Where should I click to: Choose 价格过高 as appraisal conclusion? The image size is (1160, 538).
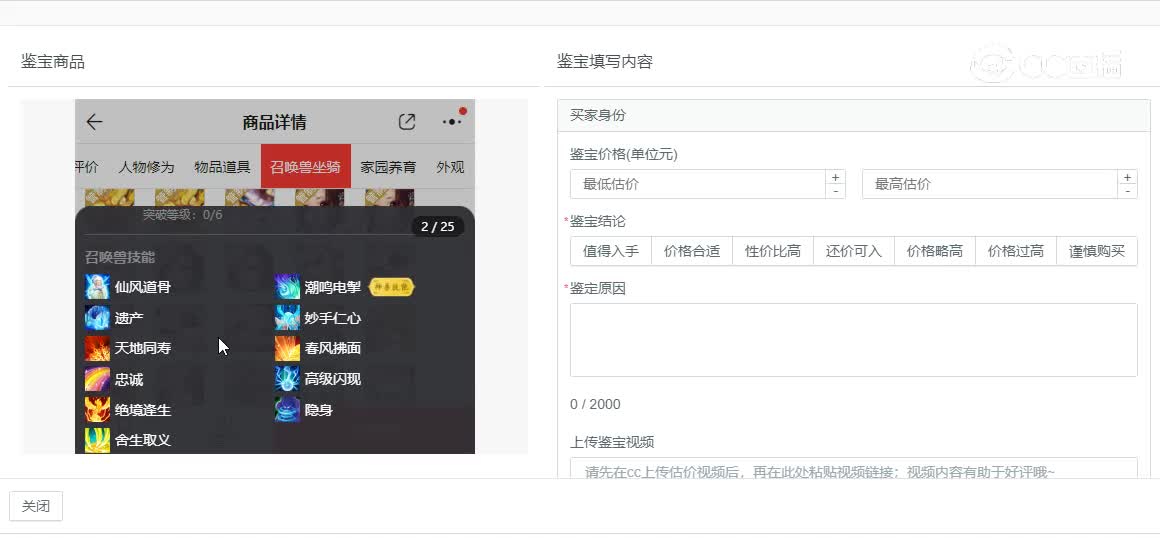tap(1016, 251)
